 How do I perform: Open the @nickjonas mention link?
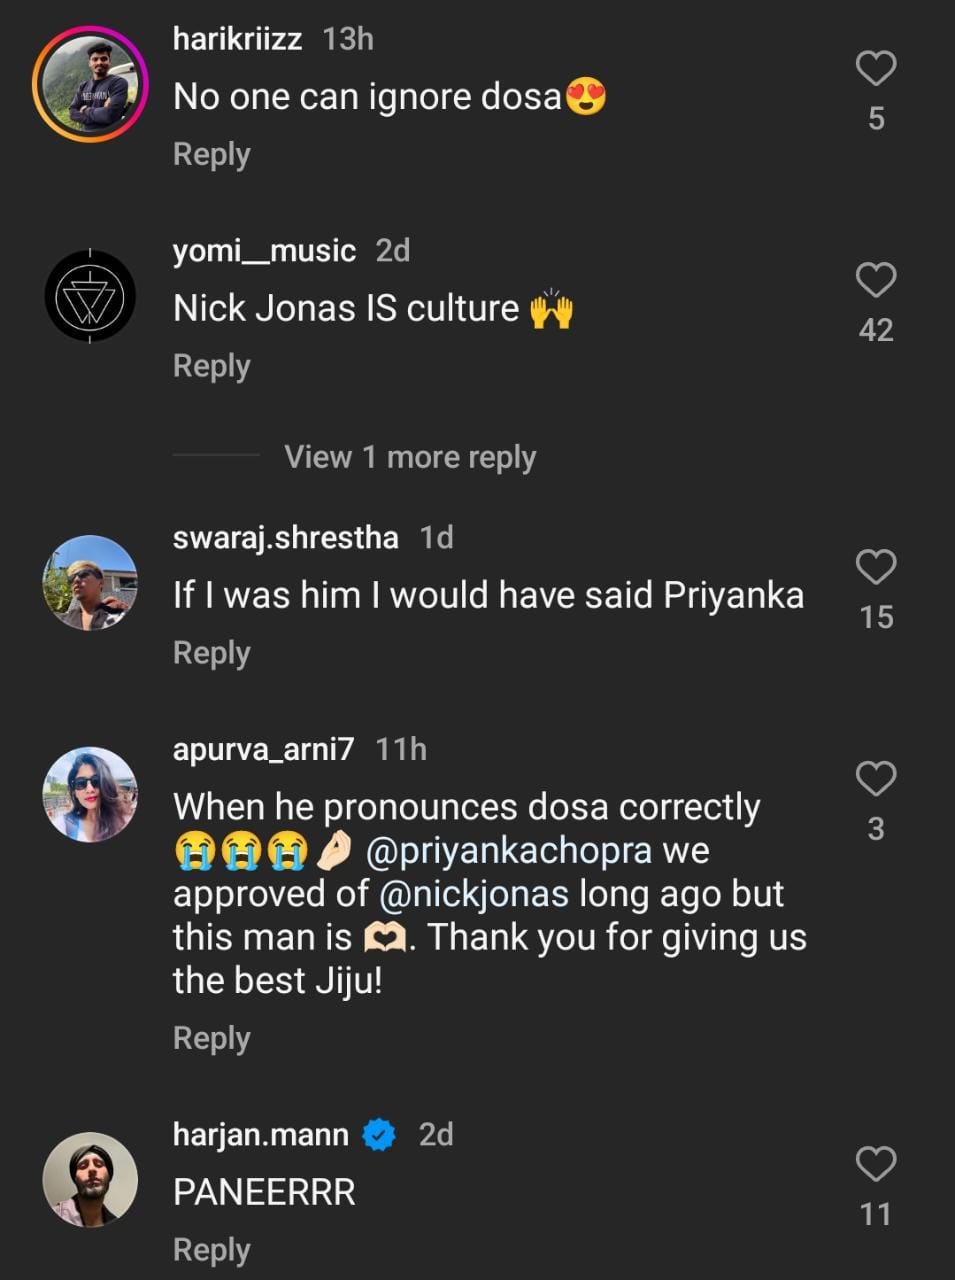coord(474,894)
